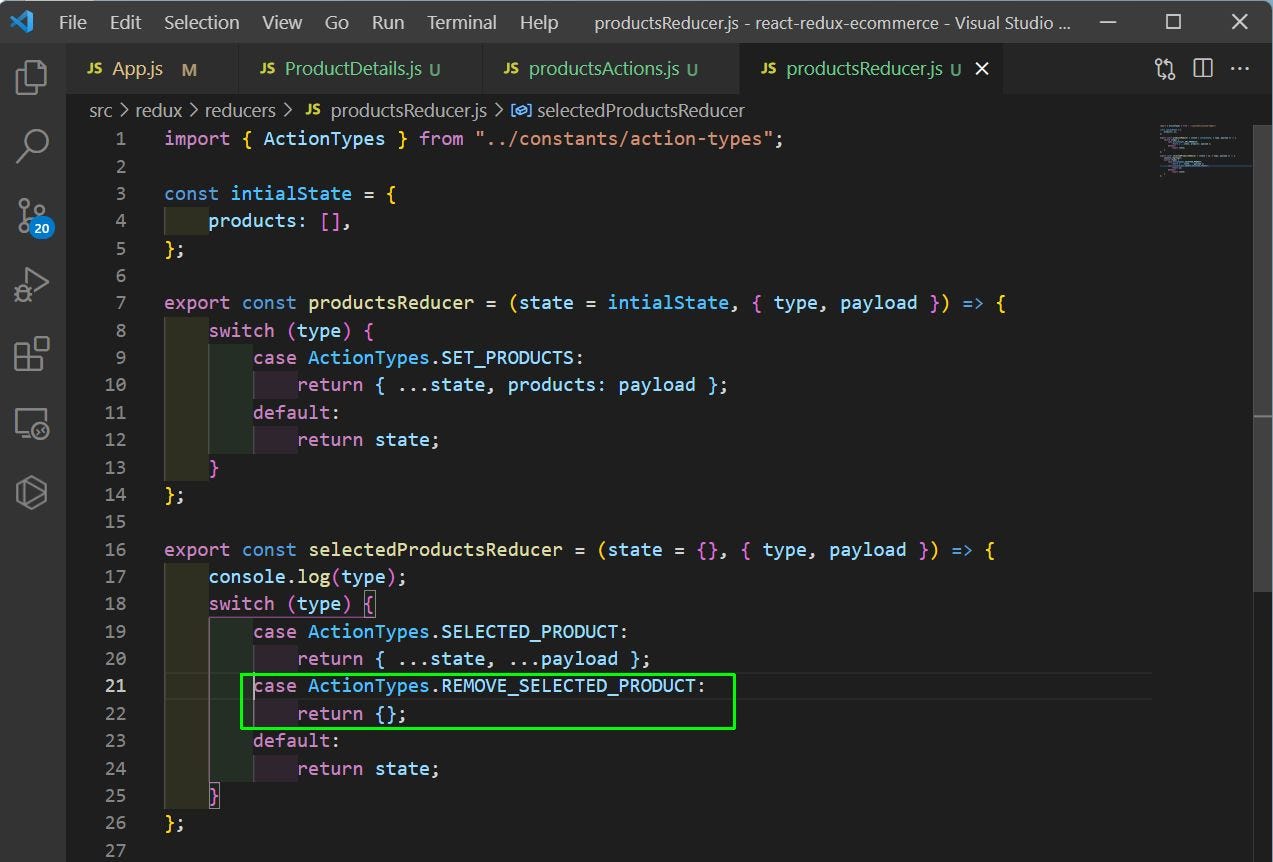The height and width of the screenshot is (862, 1273).
Task: Open the editor More Actions menu
Action: tap(1240, 68)
